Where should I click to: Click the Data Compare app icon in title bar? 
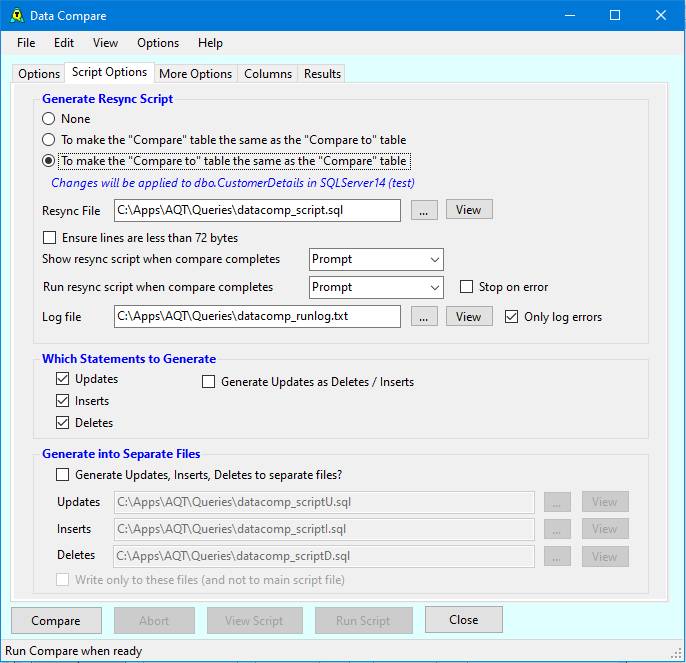pos(17,15)
